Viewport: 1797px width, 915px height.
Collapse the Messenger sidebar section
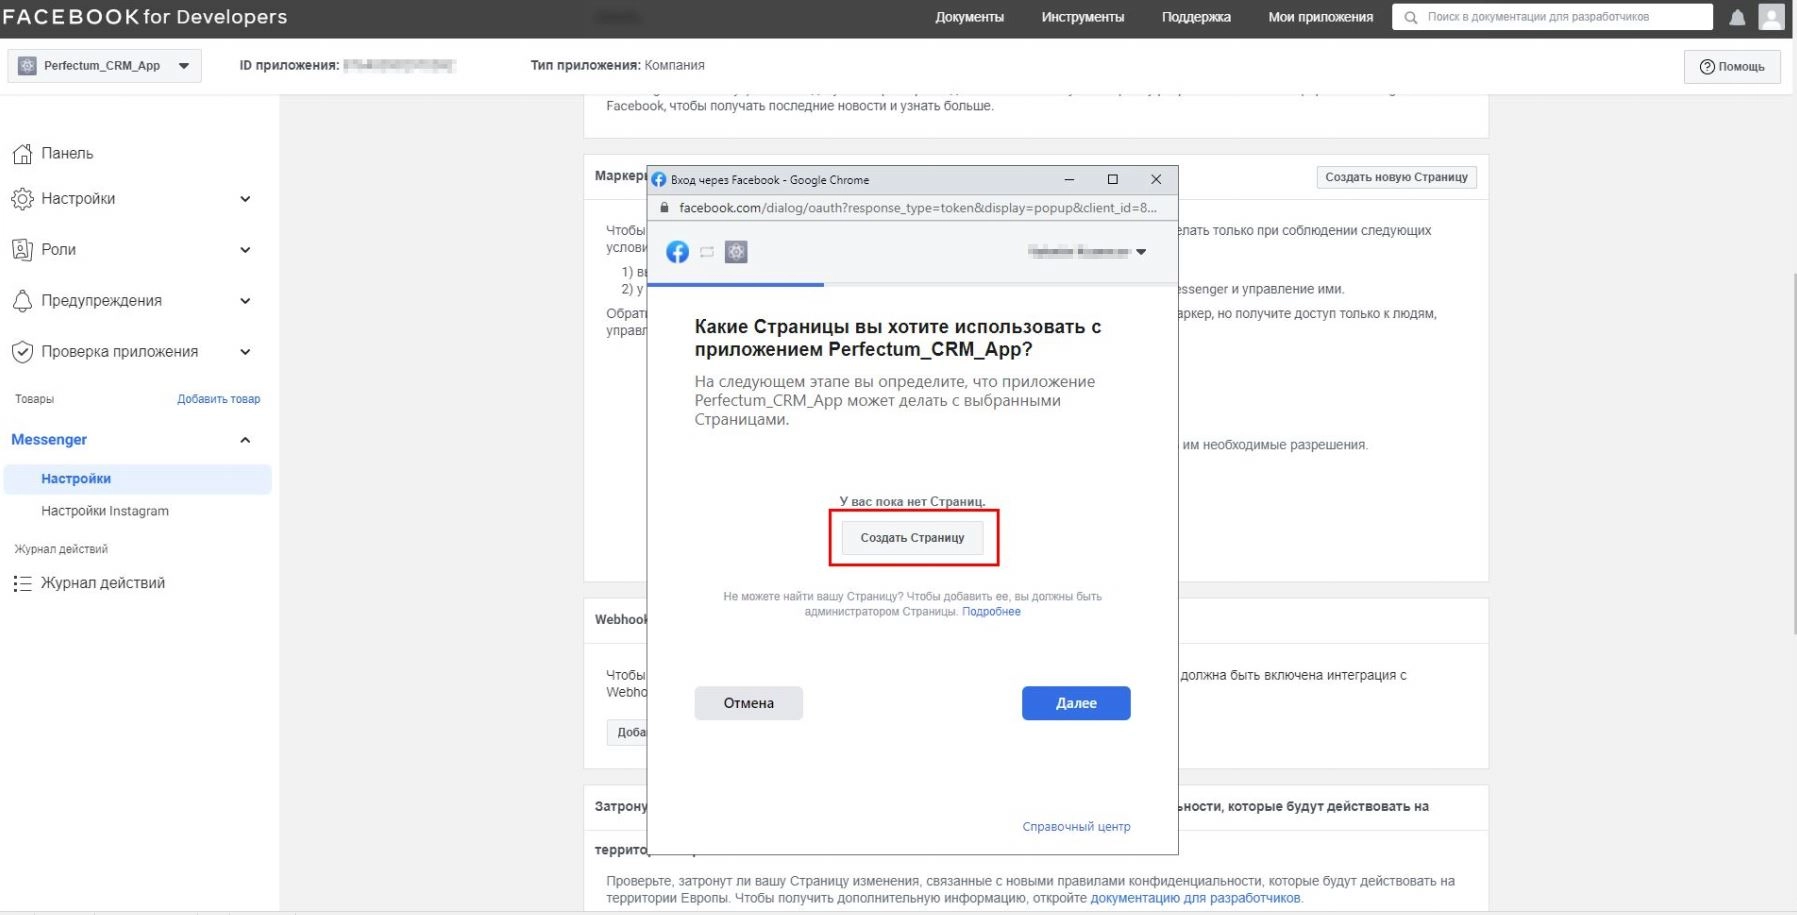245,440
